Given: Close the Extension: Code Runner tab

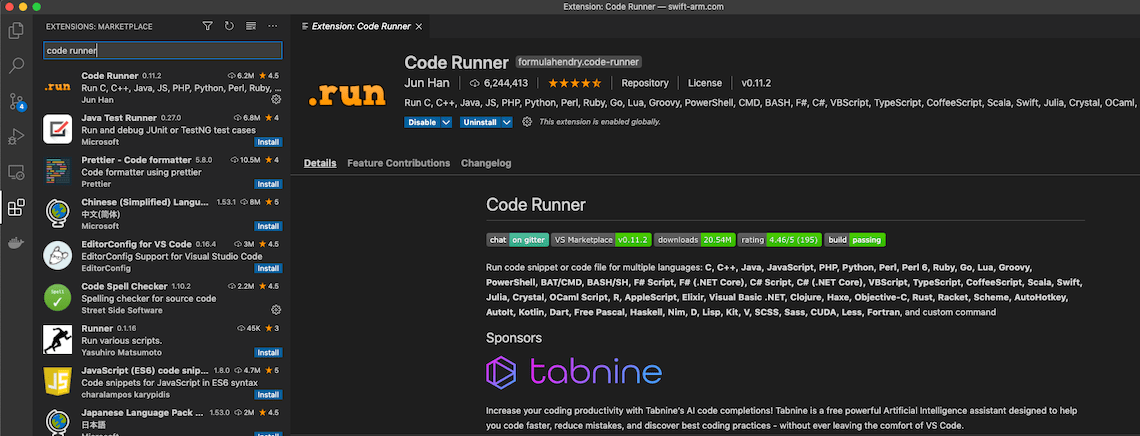Looking at the screenshot, I should [x=418, y=26].
